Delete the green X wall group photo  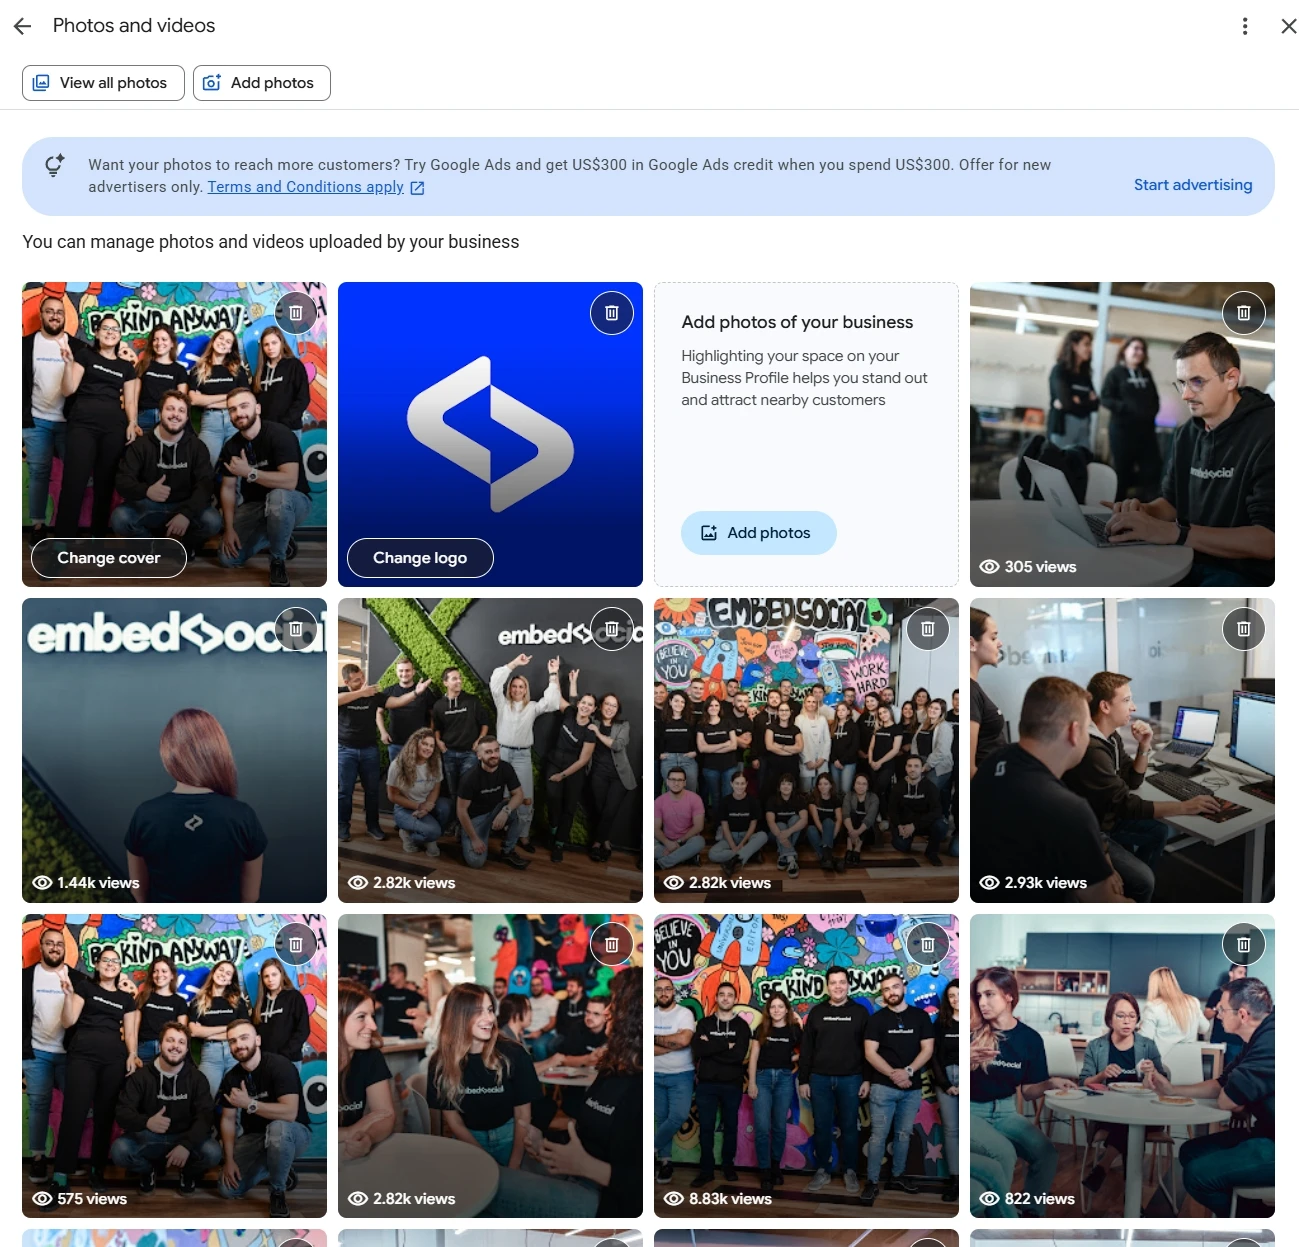(612, 629)
